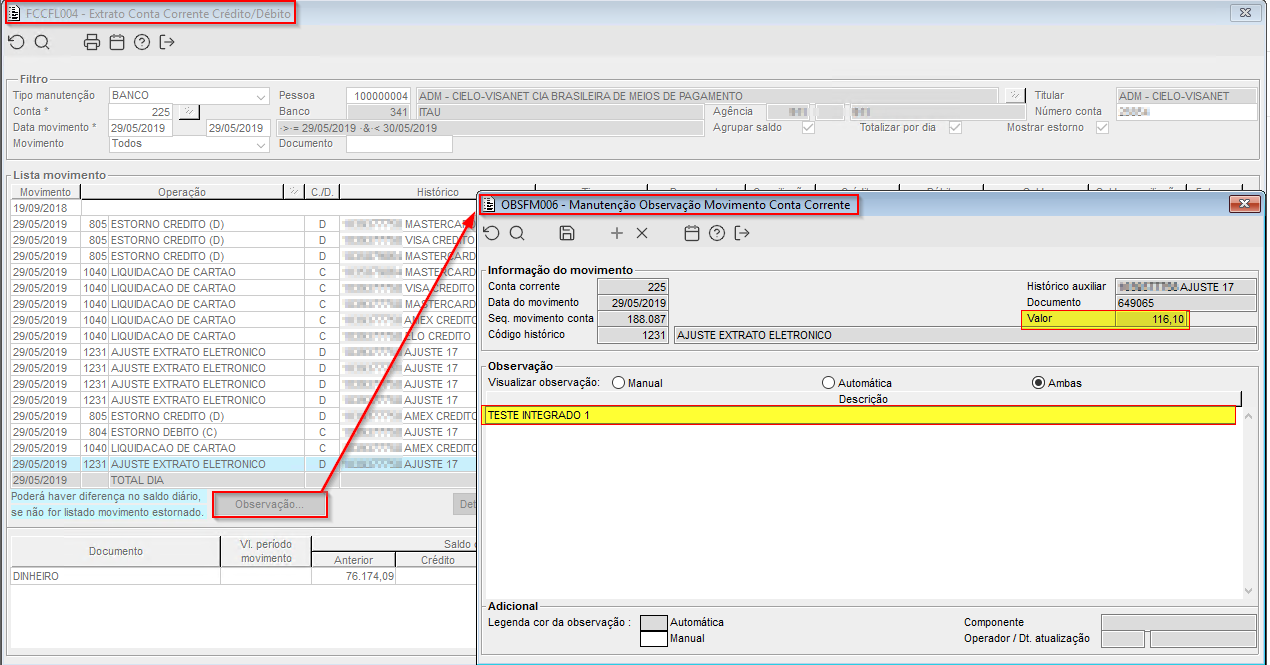Click the OBSFM006 window title icon
The height and width of the screenshot is (665, 1270).
489,204
